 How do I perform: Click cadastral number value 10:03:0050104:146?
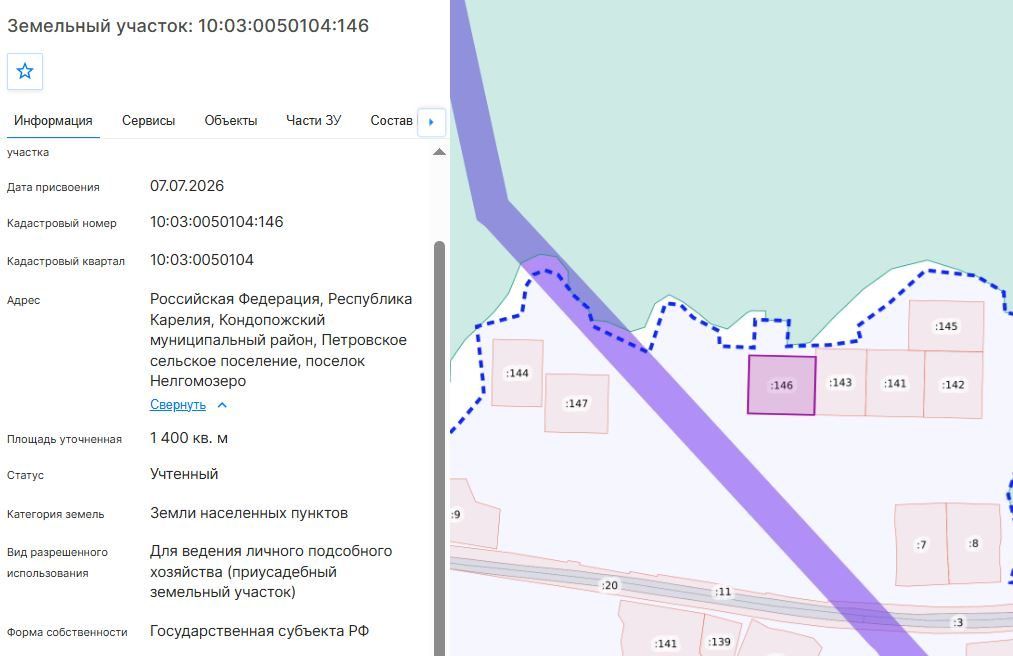tap(216, 222)
